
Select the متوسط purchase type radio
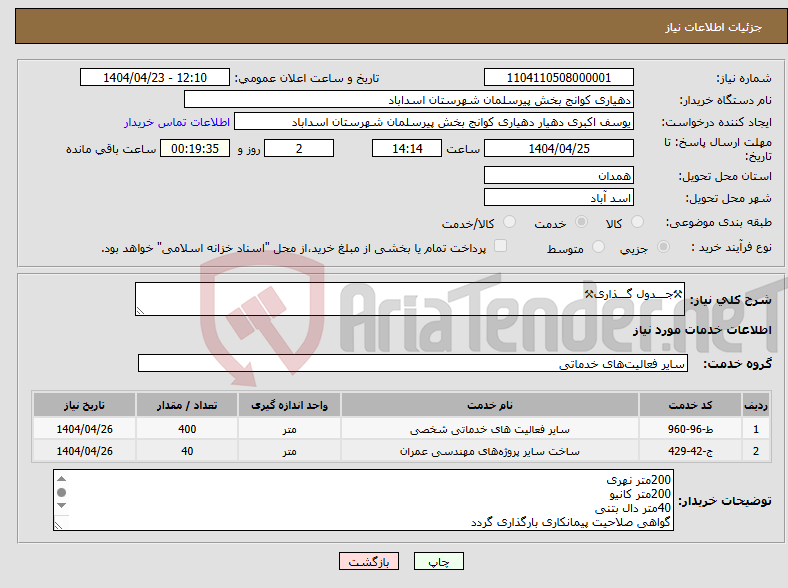(x=598, y=247)
